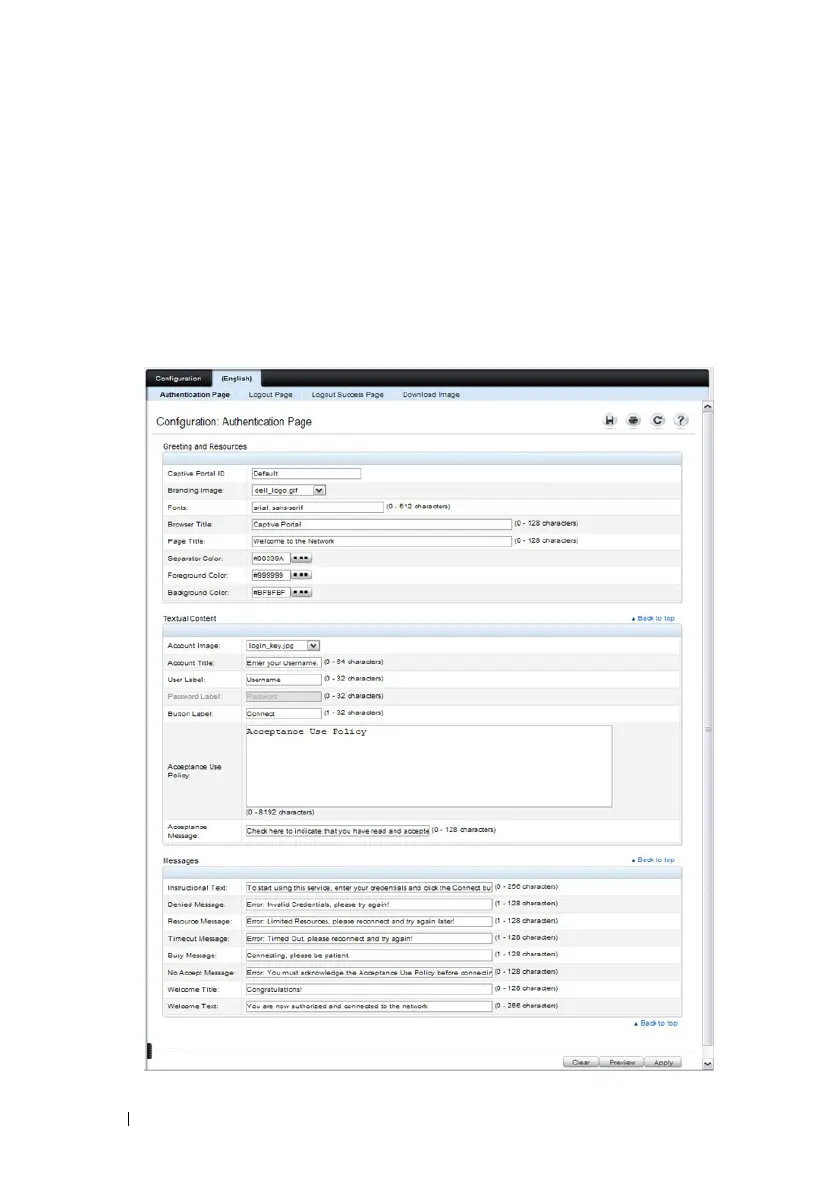The width and height of the screenshot is (840, 1192).
Task: Open the Background Color picker button
Action: (x=301, y=592)
